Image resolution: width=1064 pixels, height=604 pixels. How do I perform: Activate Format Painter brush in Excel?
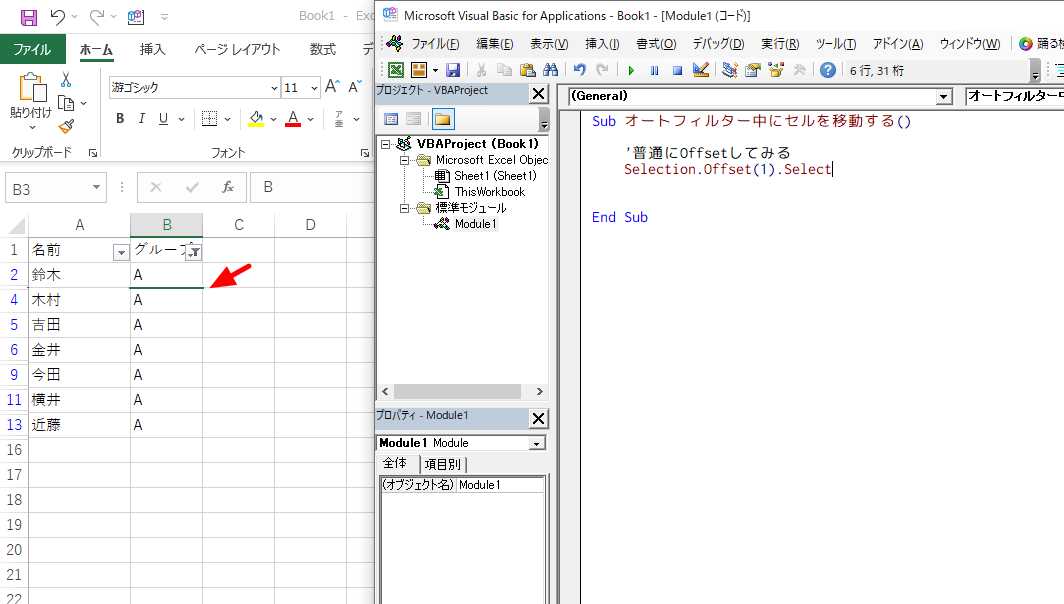66,126
